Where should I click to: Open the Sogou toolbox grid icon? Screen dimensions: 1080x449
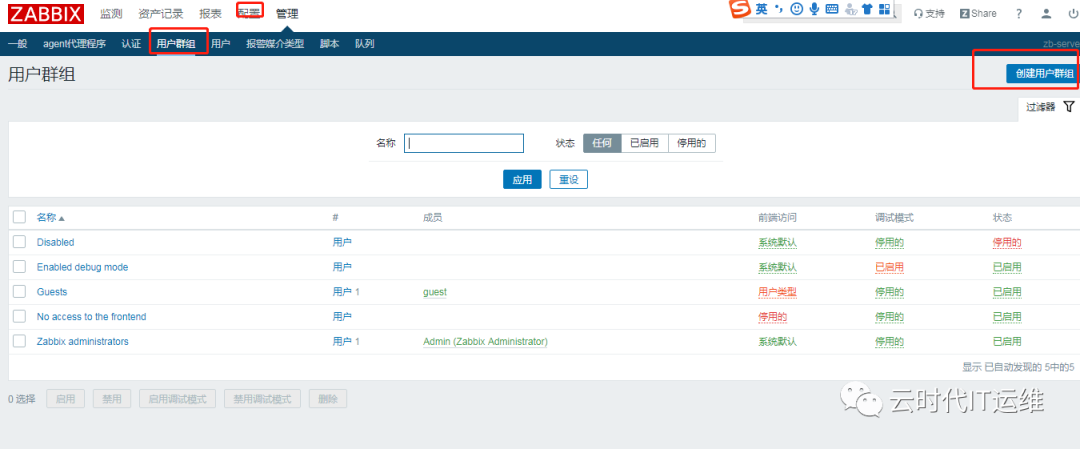click(x=884, y=9)
